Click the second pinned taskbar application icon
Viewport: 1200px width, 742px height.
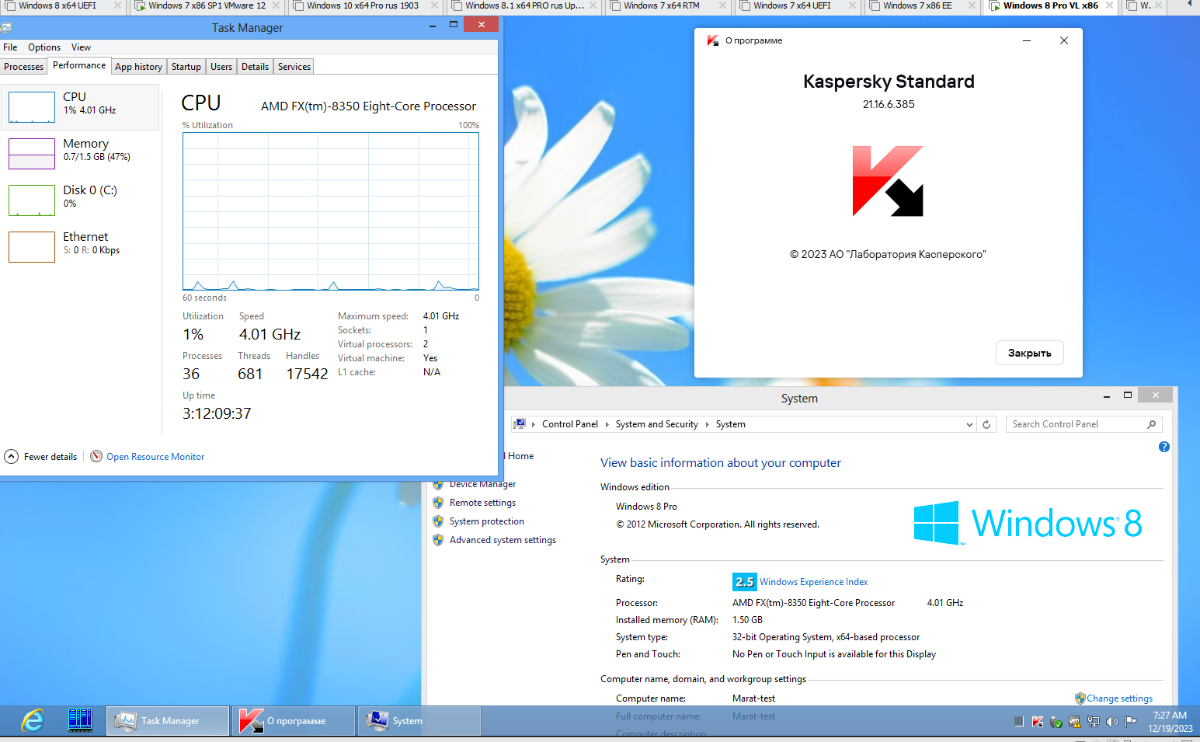tap(80, 720)
